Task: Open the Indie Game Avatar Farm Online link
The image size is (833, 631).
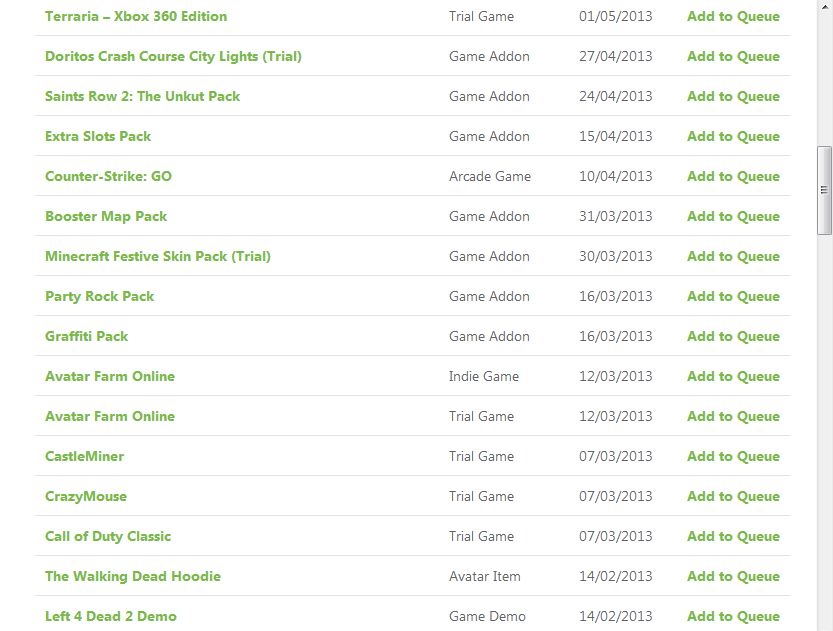Action: pyautogui.click(x=110, y=377)
